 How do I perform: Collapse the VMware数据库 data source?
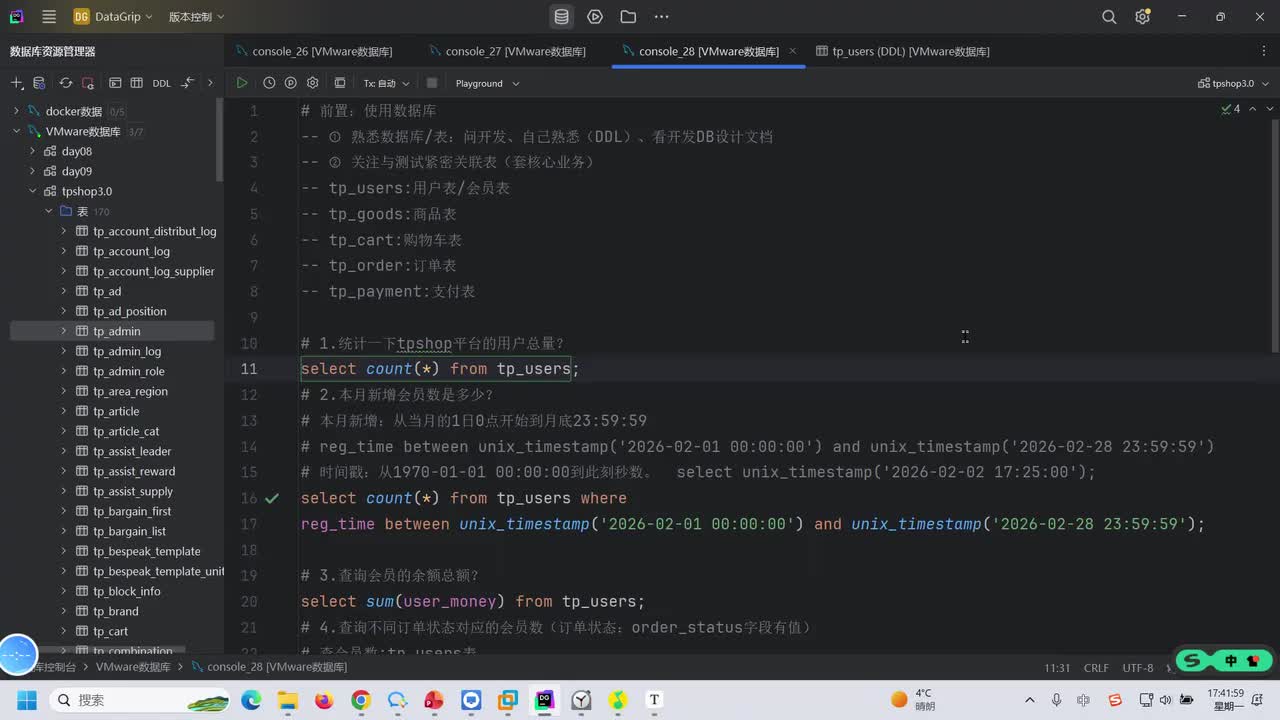pyautogui.click(x=16, y=131)
